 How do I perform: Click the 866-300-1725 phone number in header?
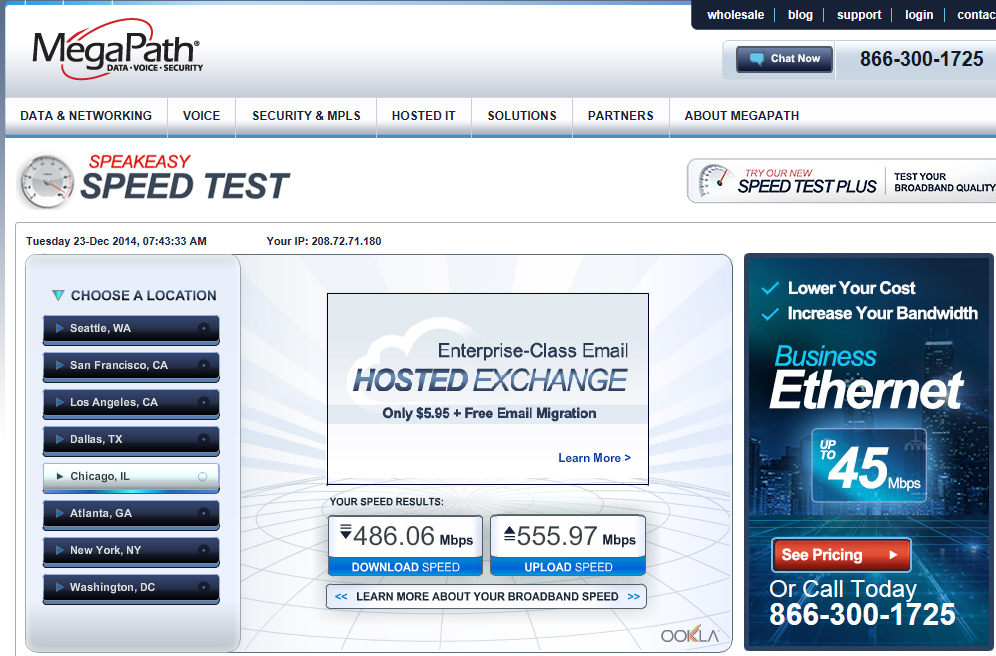pyautogui.click(x=922, y=59)
